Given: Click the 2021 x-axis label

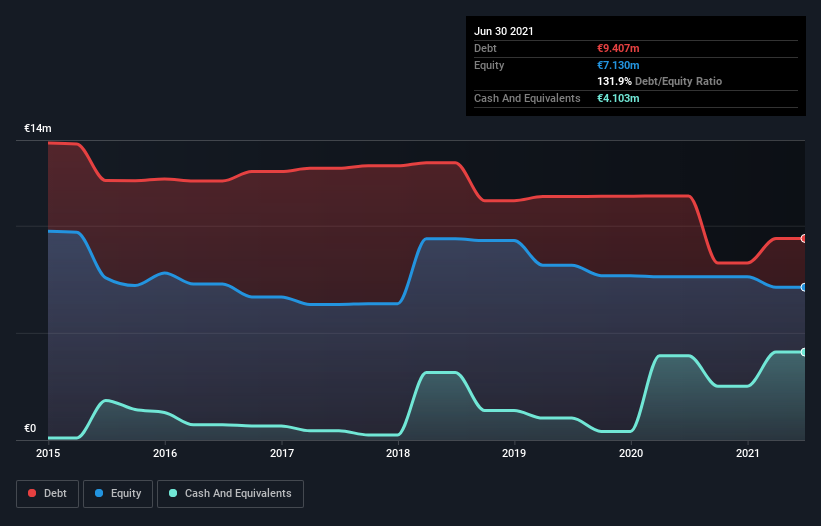Looking at the screenshot, I should (748, 453).
